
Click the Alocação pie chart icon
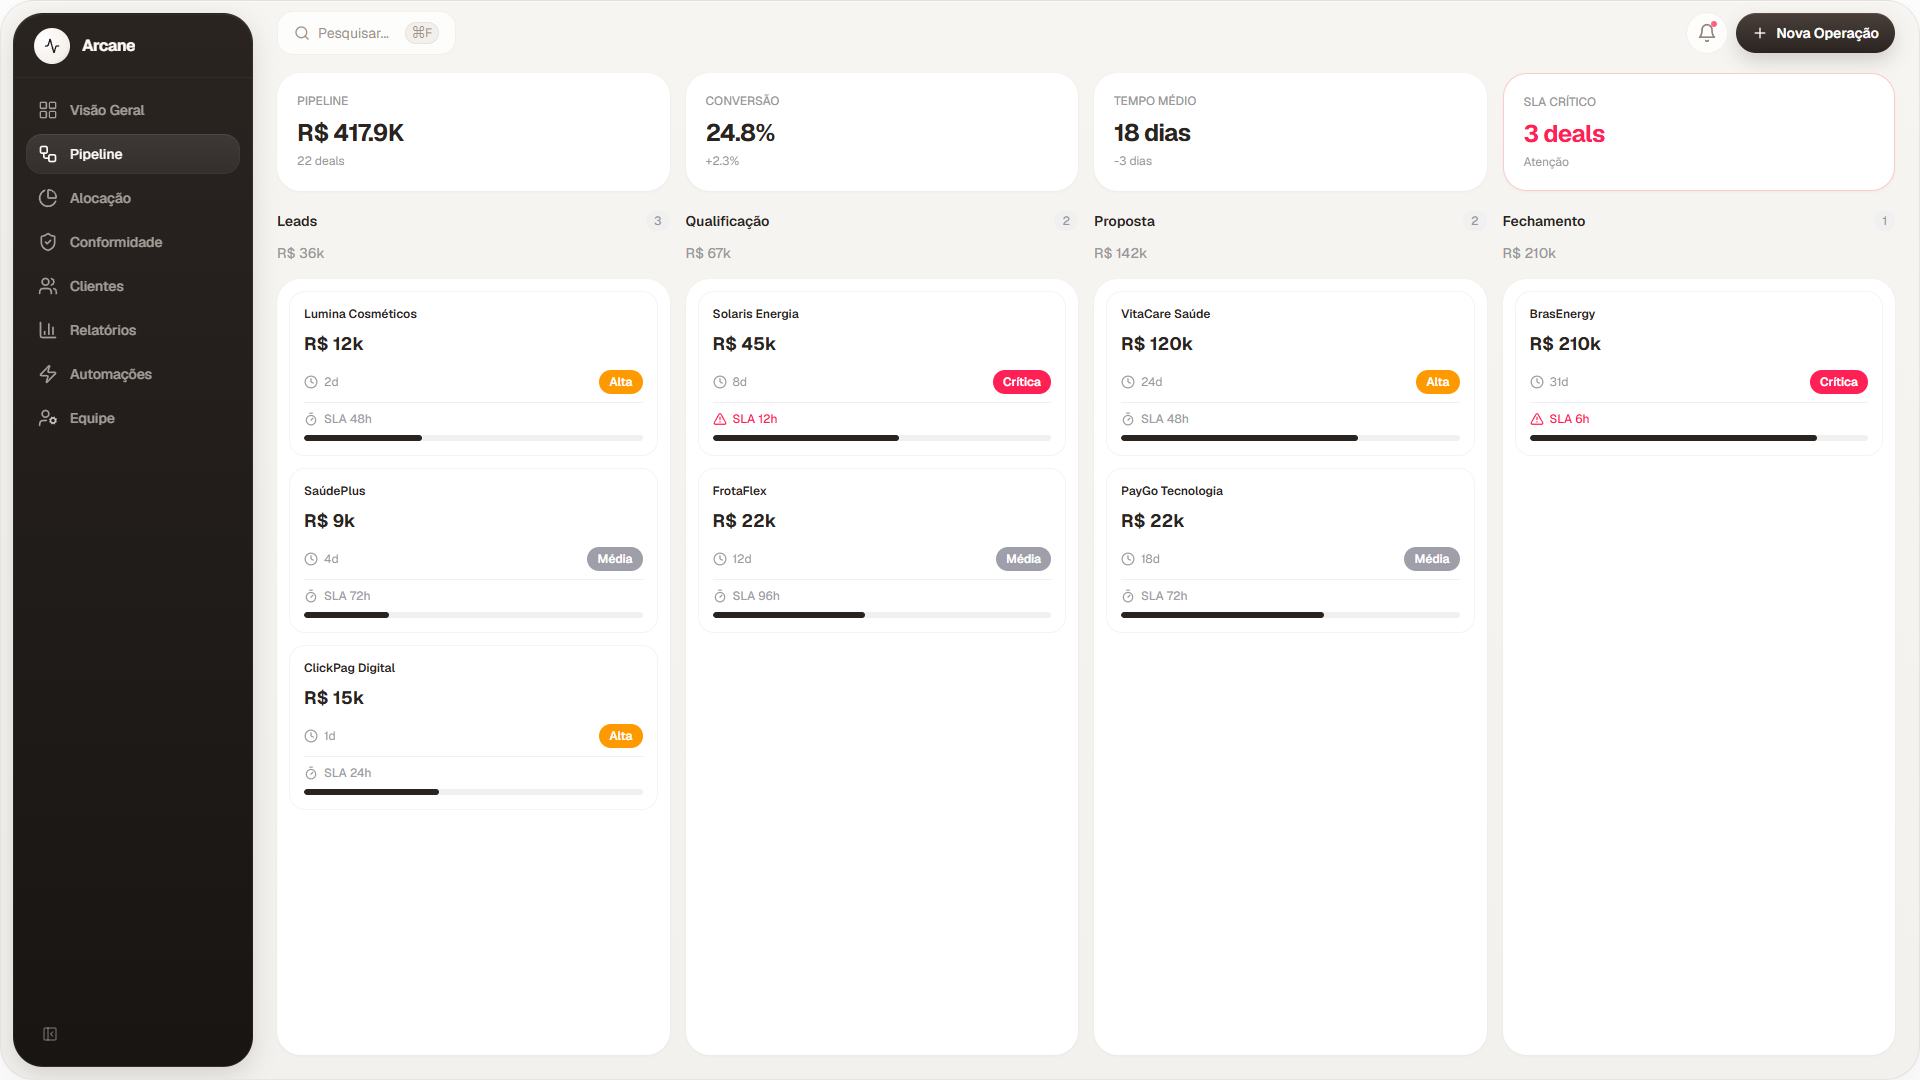click(x=48, y=198)
